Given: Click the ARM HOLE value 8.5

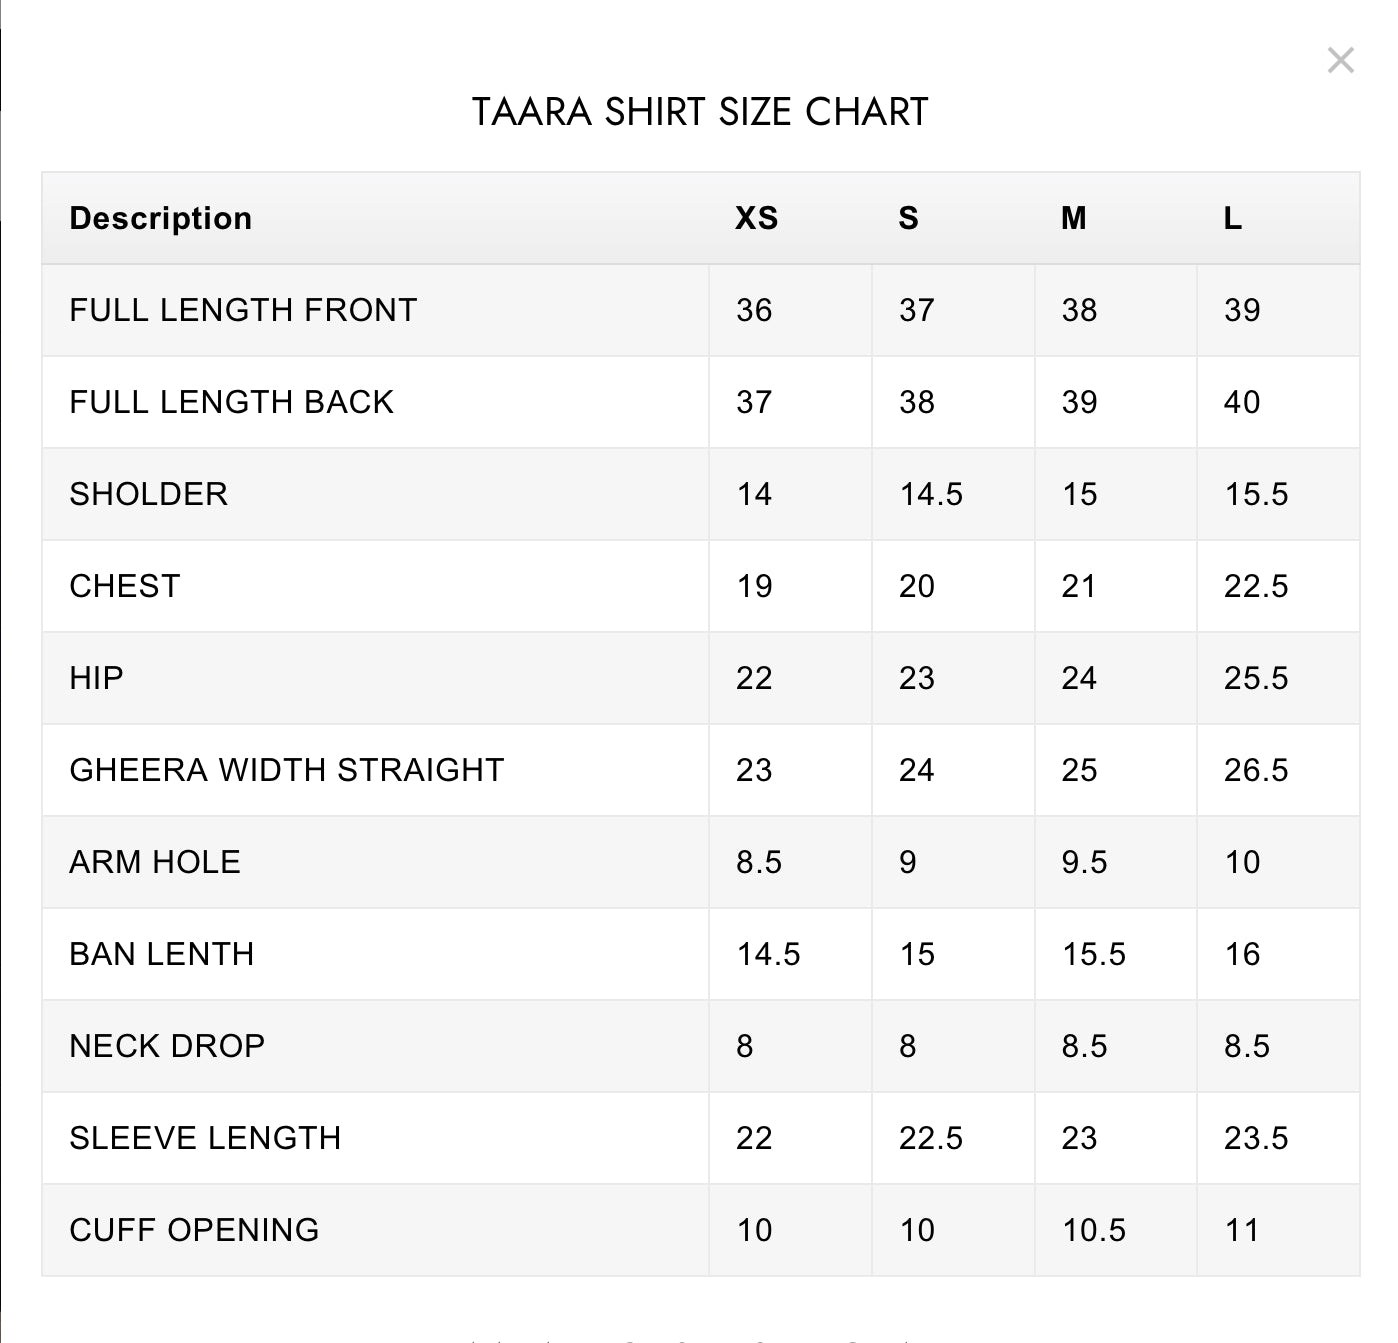Looking at the screenshot, I should 759,862.
